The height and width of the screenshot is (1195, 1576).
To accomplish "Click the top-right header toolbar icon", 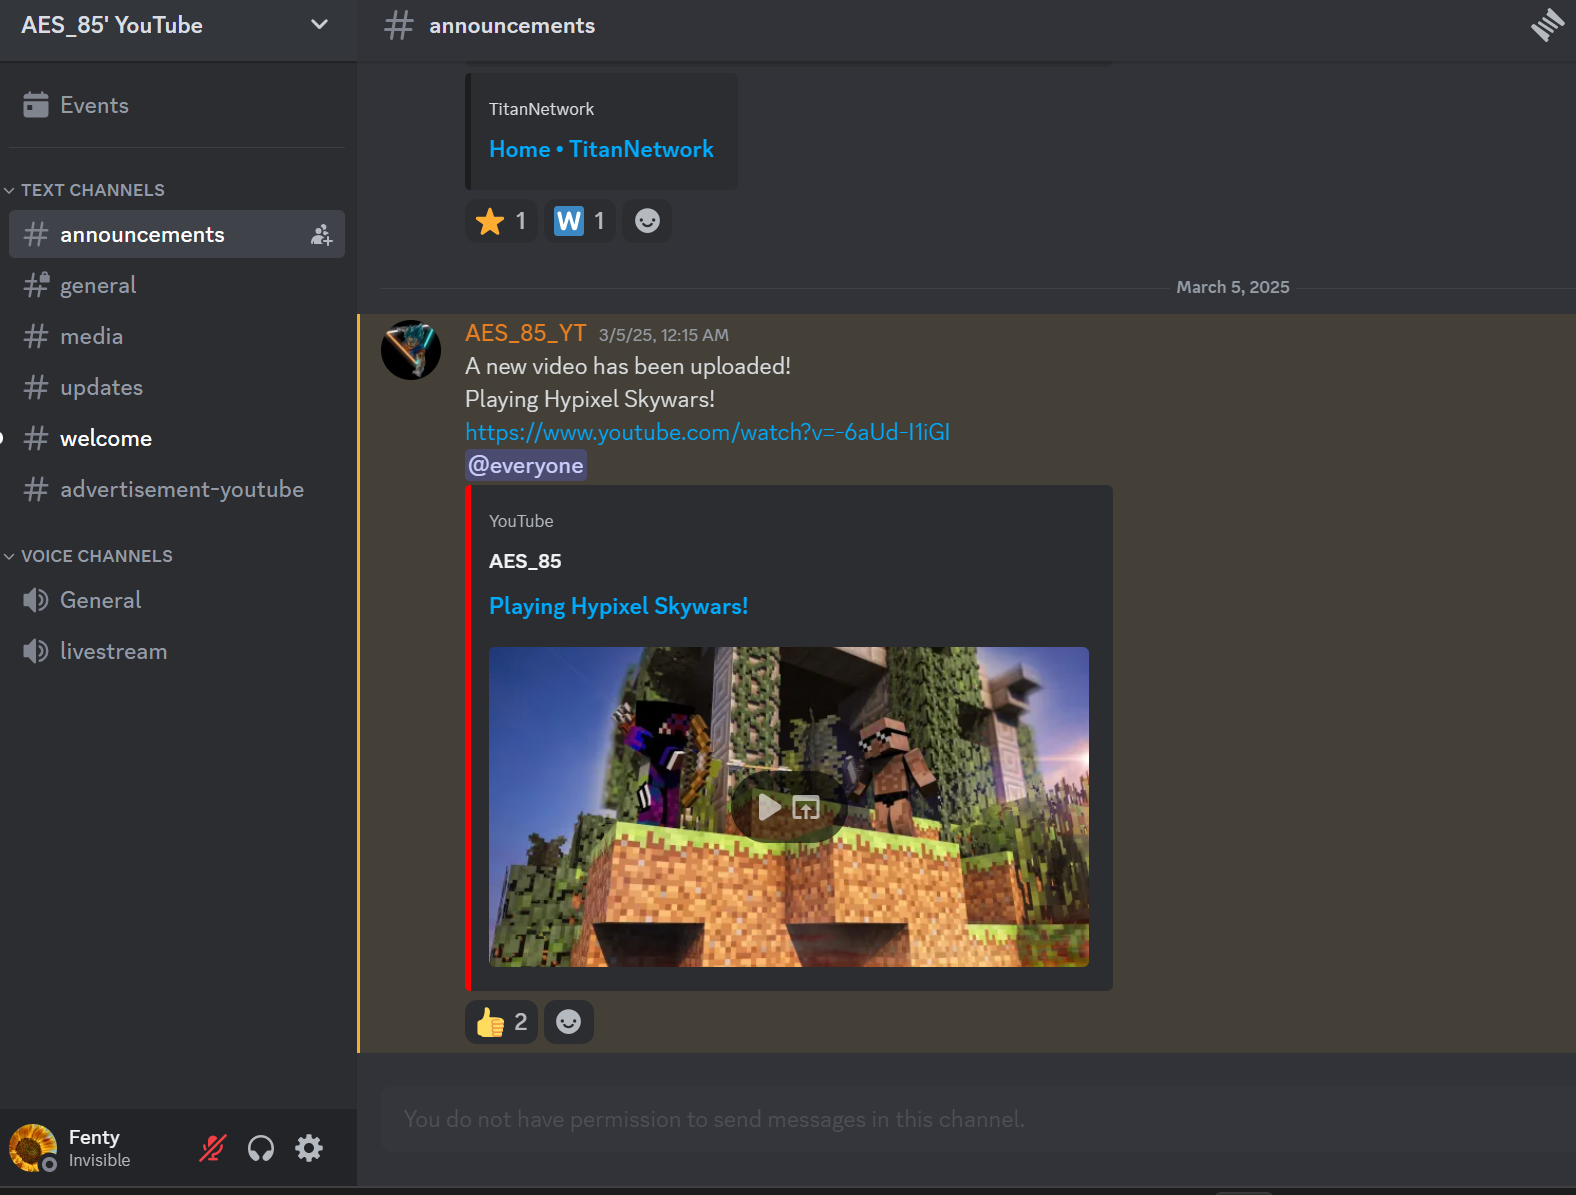I will [x=1547, y=25].
